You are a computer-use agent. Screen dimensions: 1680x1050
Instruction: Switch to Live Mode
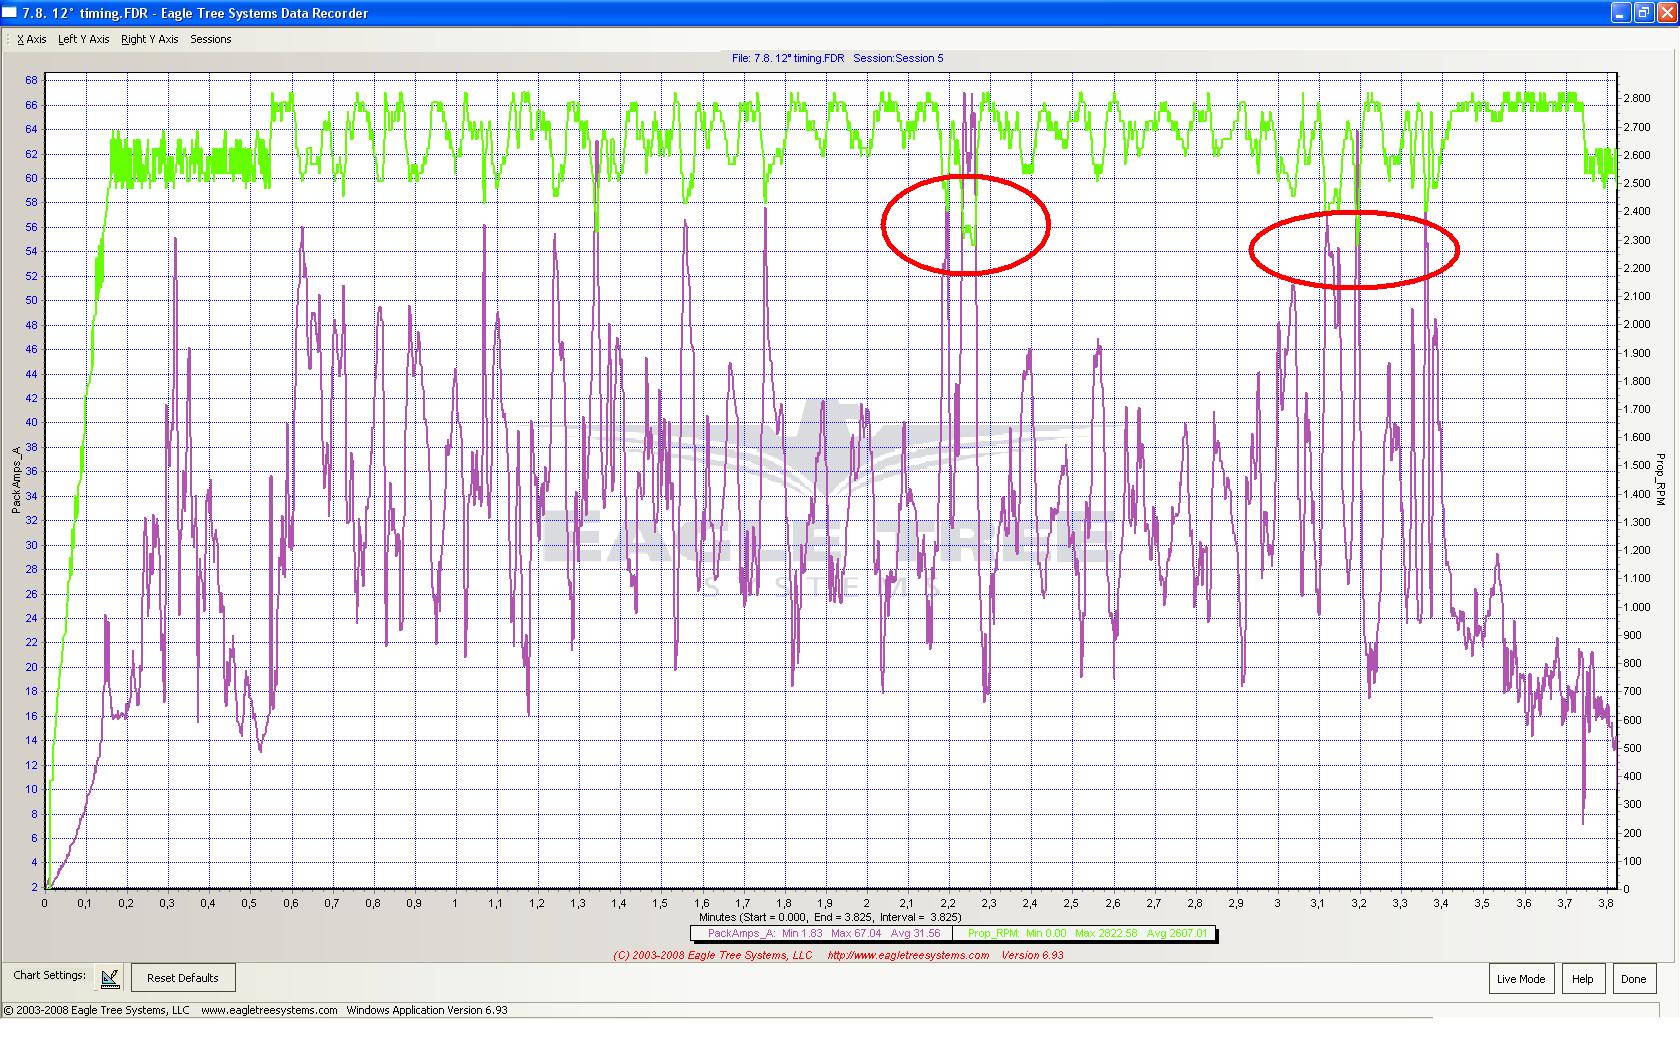[x=1521, y=979]
